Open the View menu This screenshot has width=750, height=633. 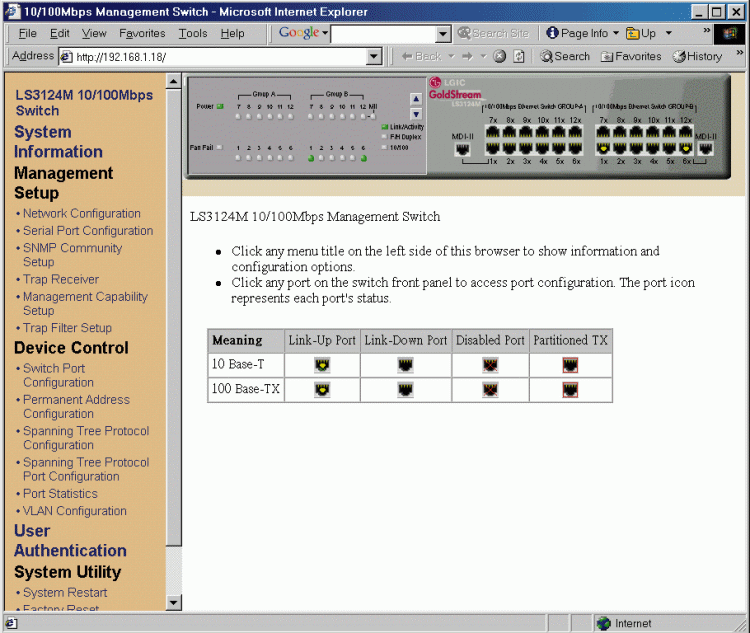pos(94,33)
